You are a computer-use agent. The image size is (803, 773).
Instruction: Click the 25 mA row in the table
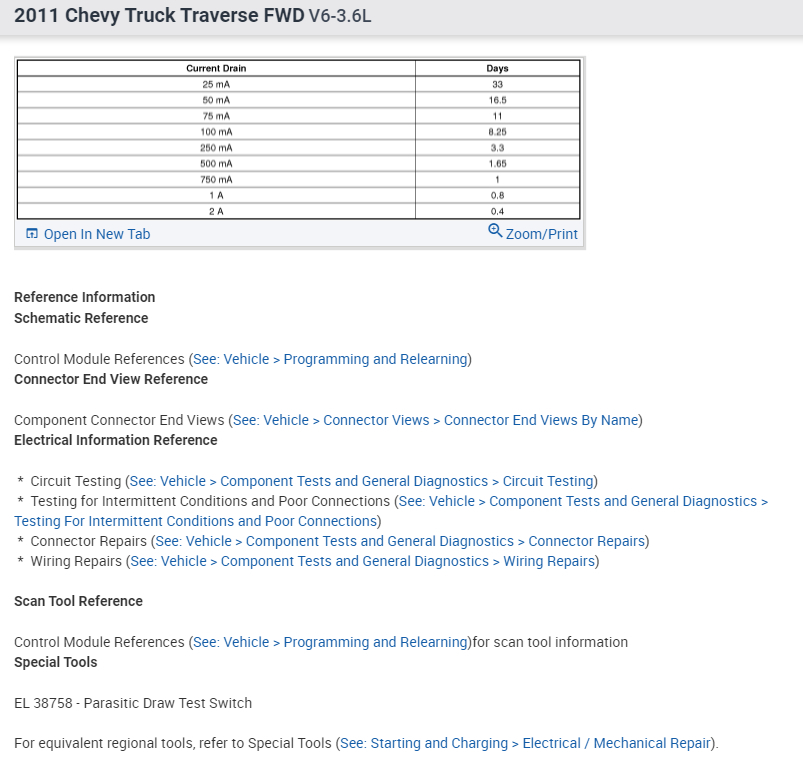[x=299, y=84]
